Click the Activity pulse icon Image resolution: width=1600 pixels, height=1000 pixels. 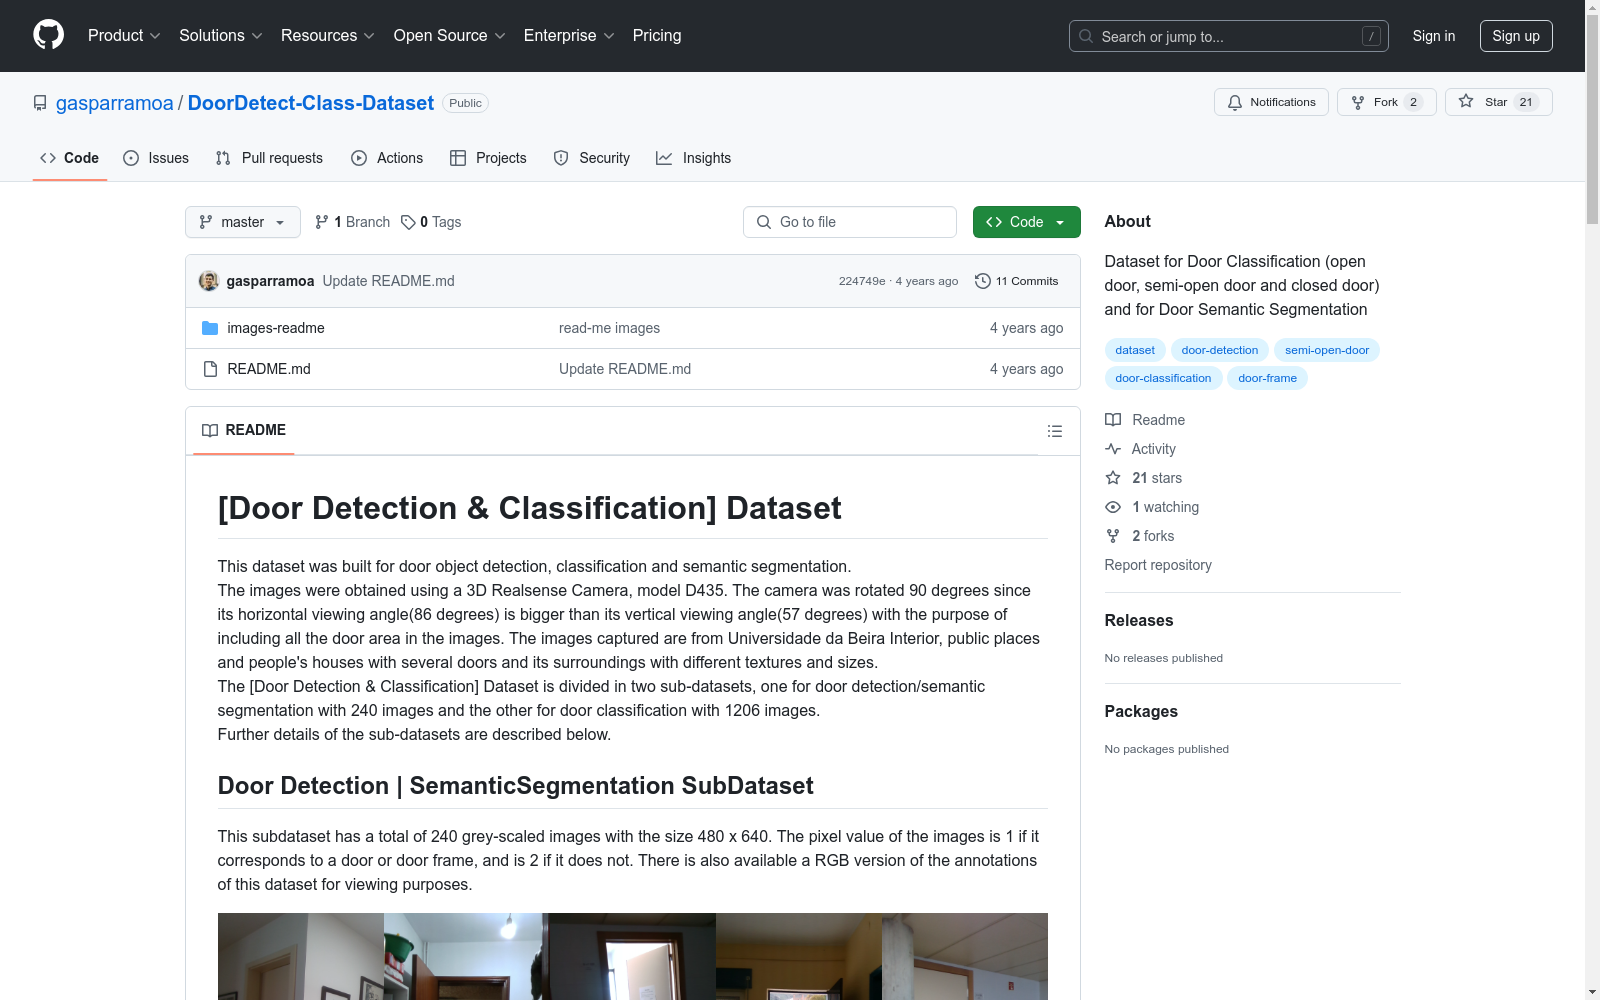pyautogui.click(x=1113, y=449)
